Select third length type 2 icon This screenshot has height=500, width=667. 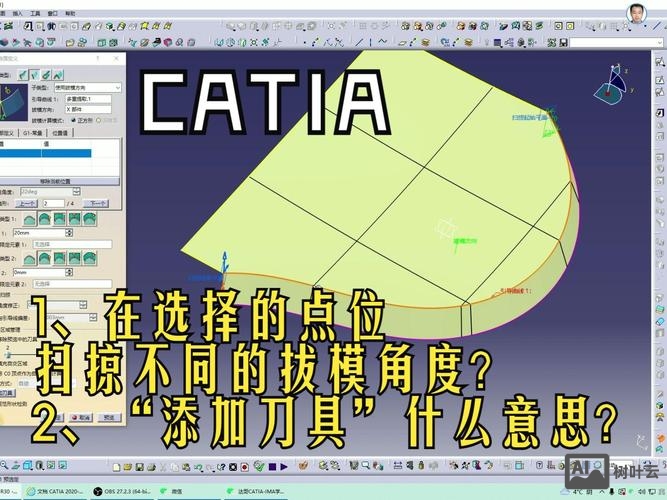[x=60, y=258]
